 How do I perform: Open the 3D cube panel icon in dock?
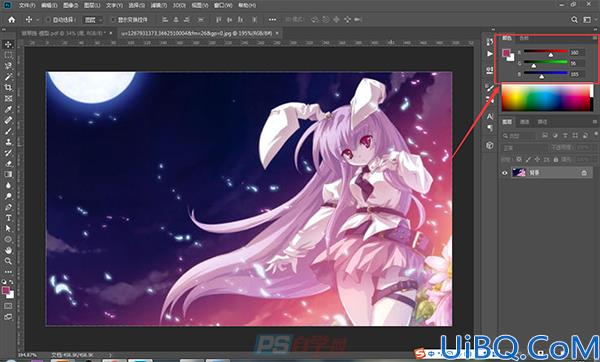pos(490,145)
